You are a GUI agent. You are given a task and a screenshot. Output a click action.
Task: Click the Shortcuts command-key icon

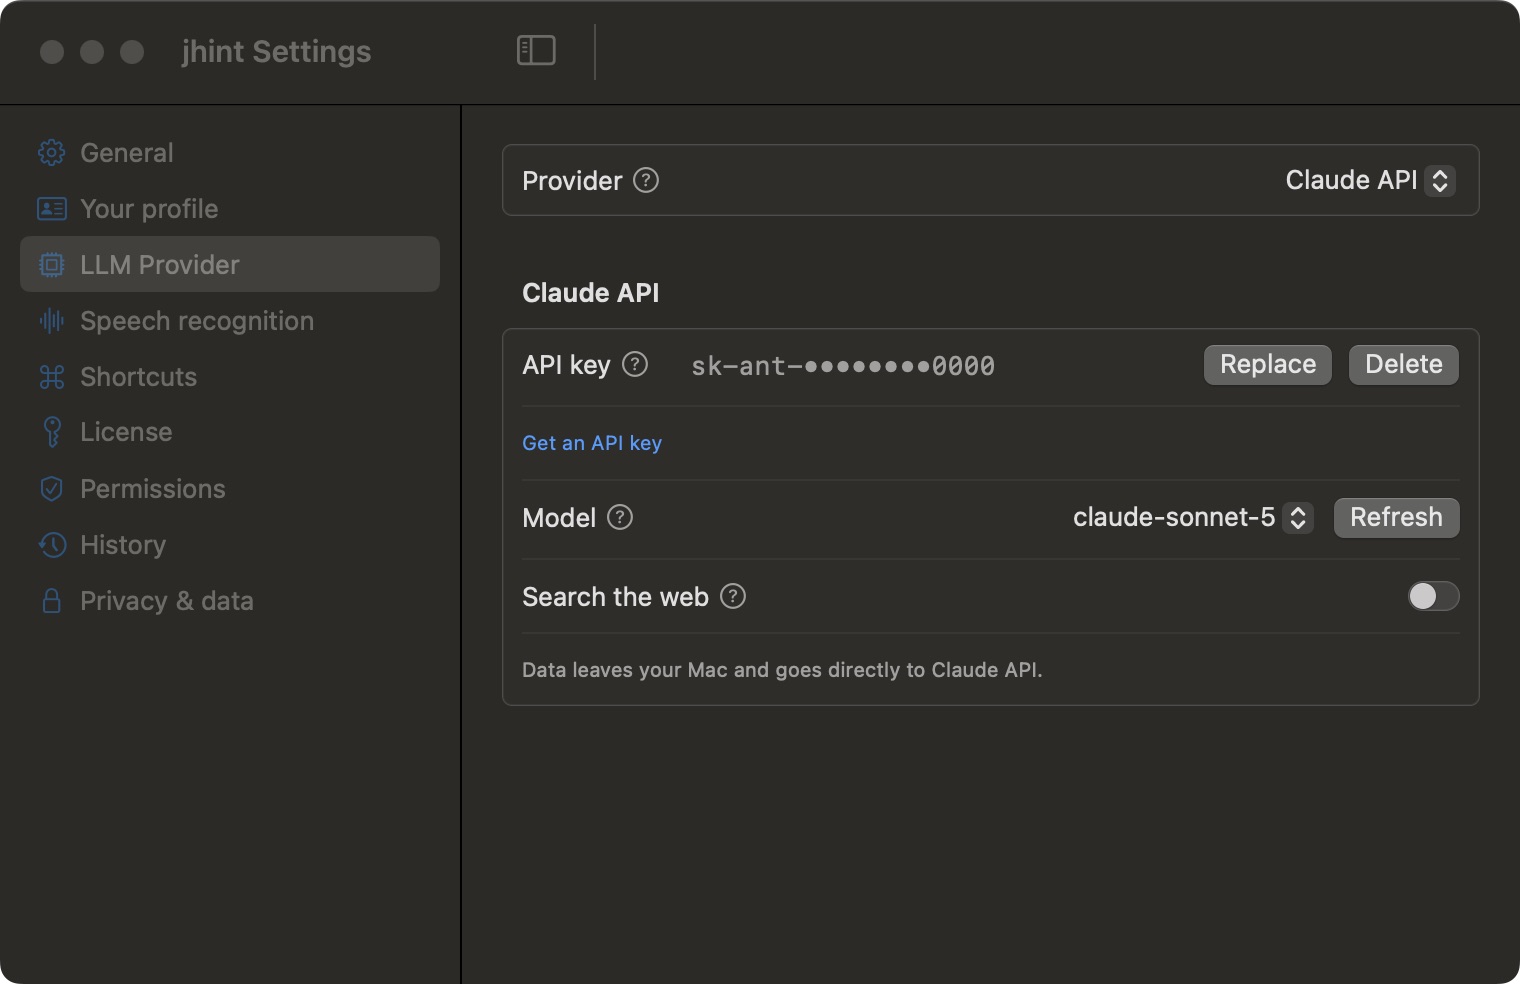click(52, 377)
